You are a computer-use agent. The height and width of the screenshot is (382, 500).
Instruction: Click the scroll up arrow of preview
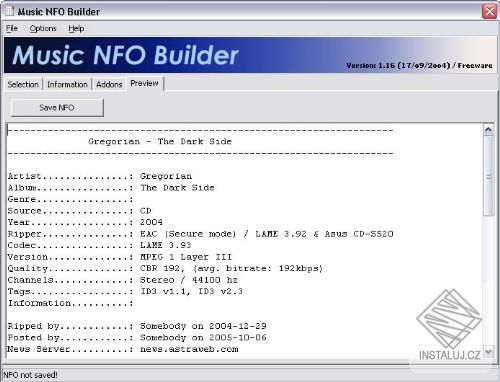click(x=488, y=130)
